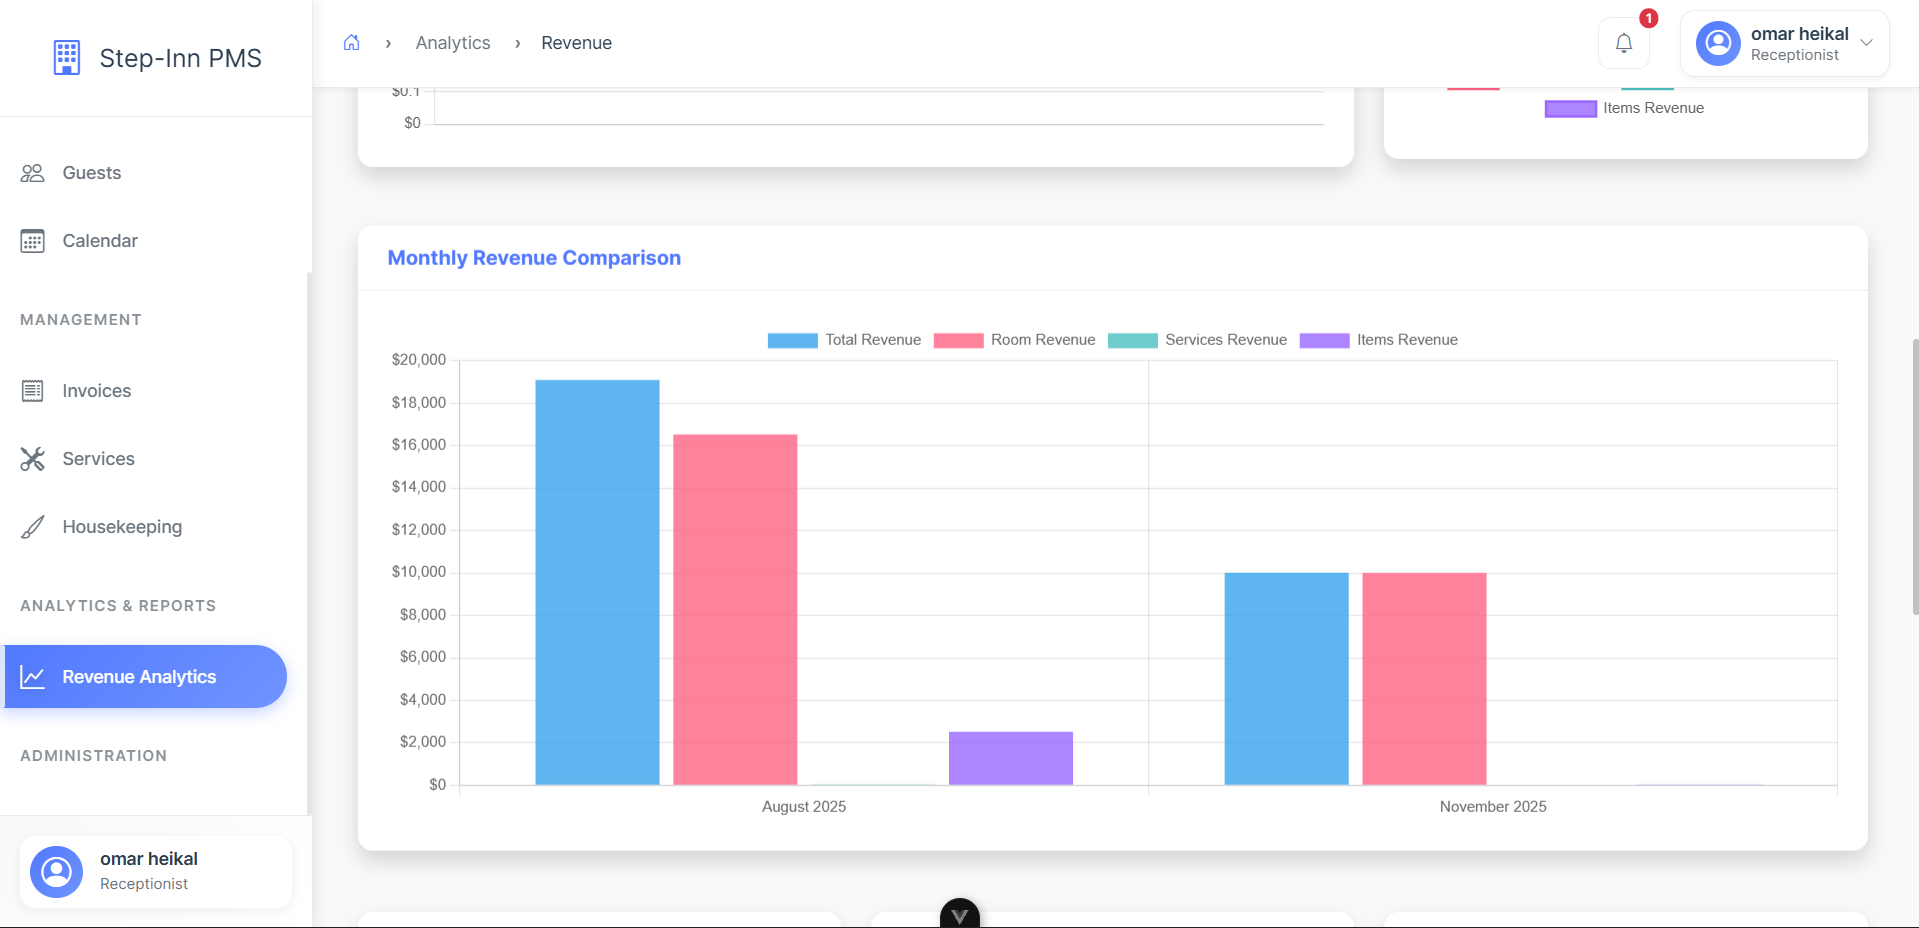Open the Housekeeping brush icon

[32, 526]
